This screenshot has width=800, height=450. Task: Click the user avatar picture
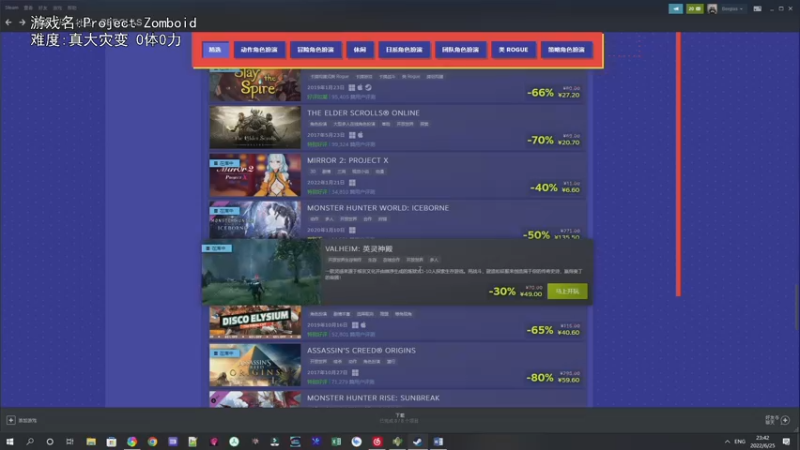pyautogui.click(x=712, y=9)
